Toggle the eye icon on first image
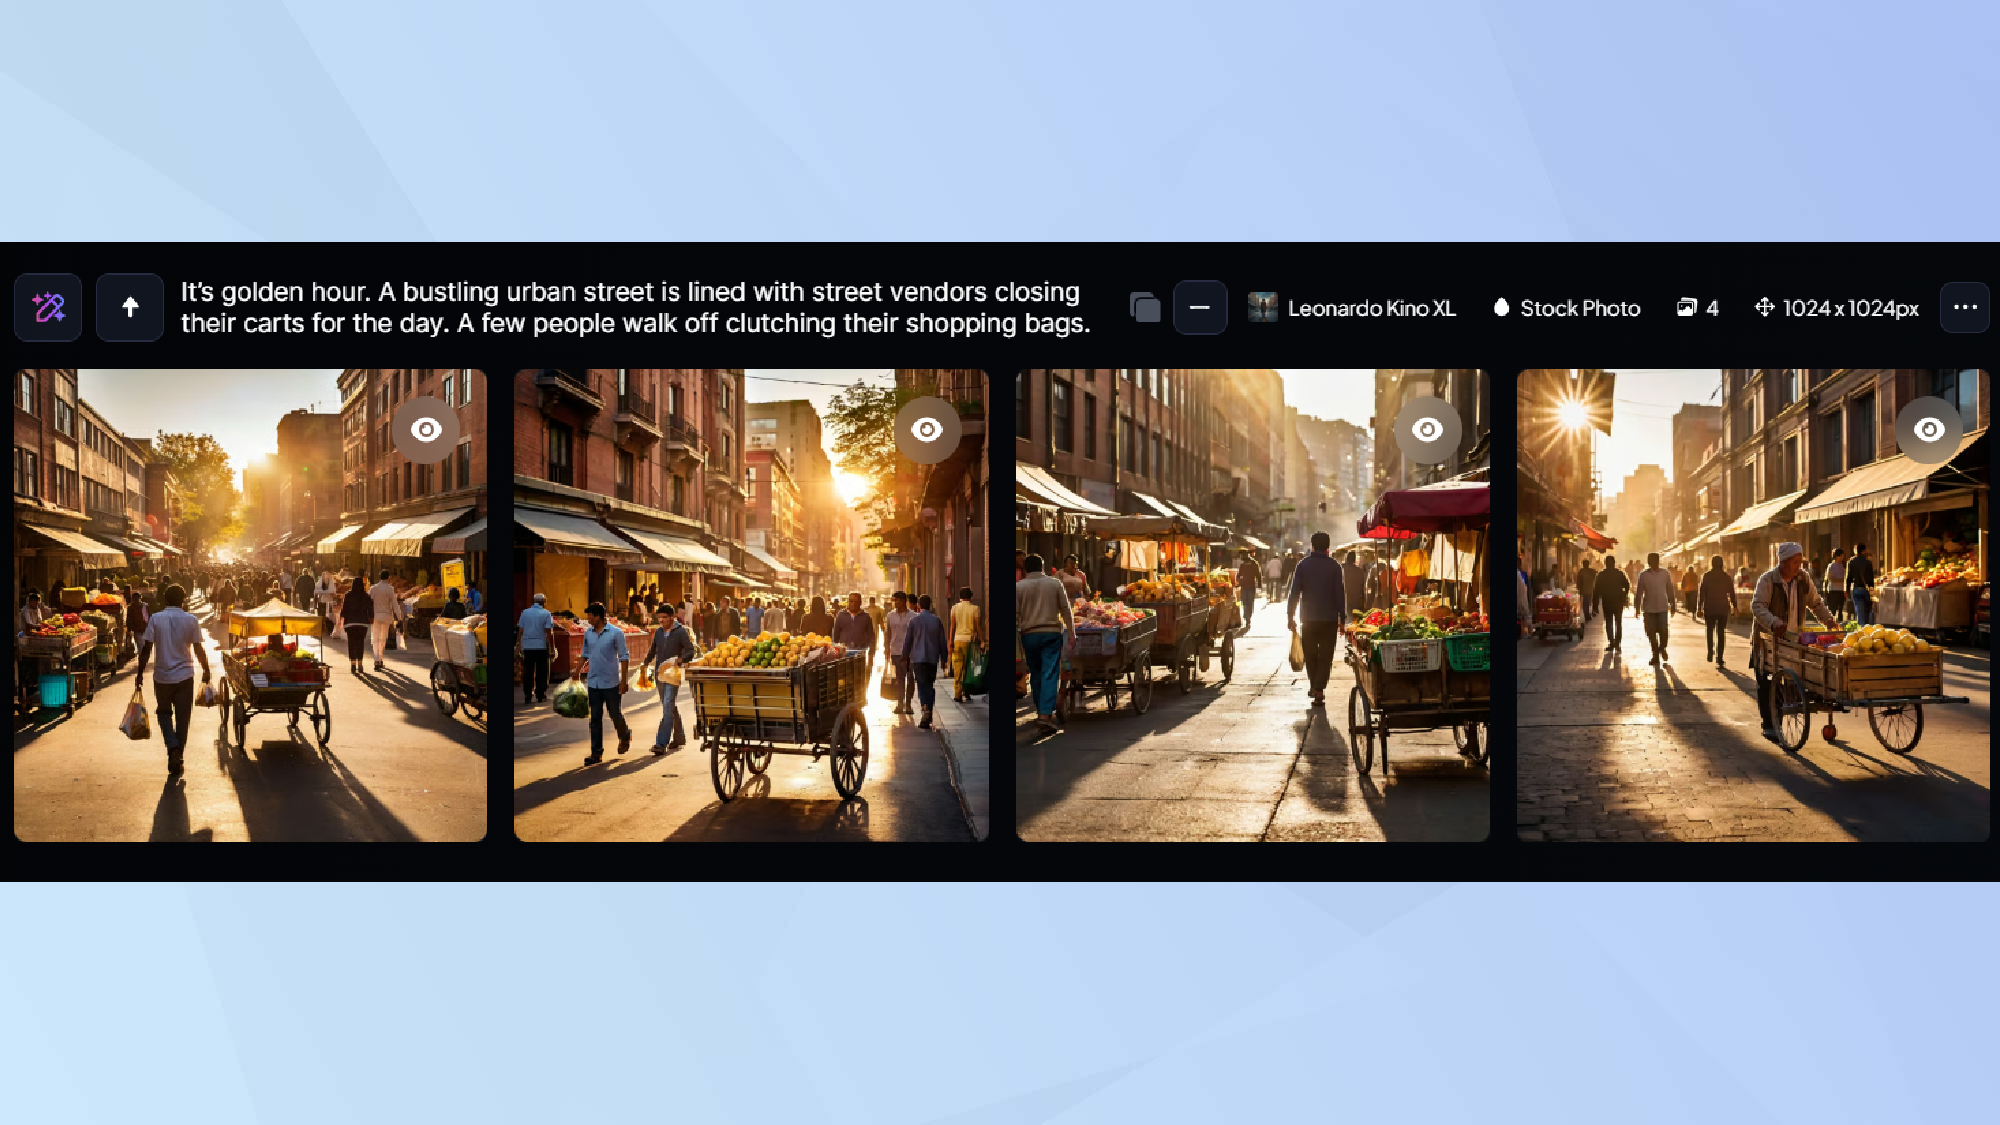 pos(426,430)
